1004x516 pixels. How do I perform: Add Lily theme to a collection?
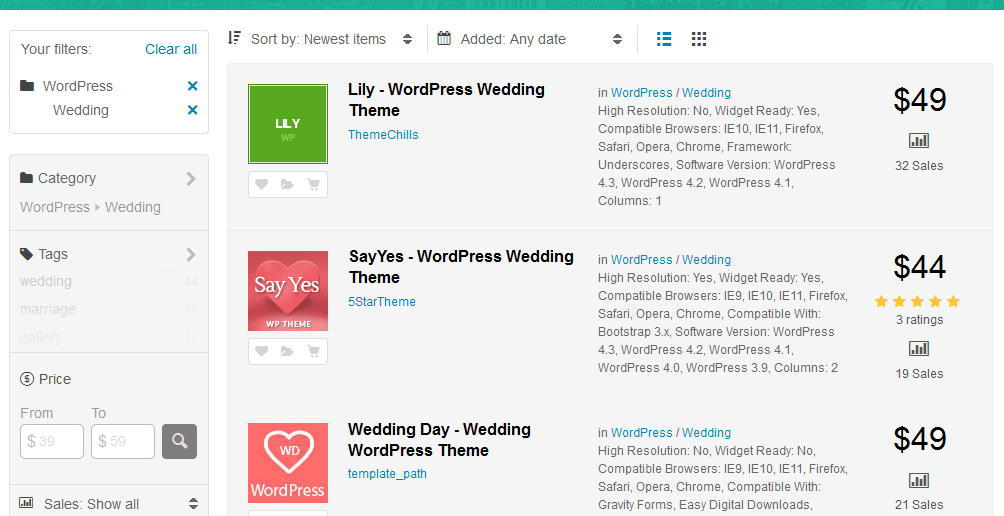point(287,184)
